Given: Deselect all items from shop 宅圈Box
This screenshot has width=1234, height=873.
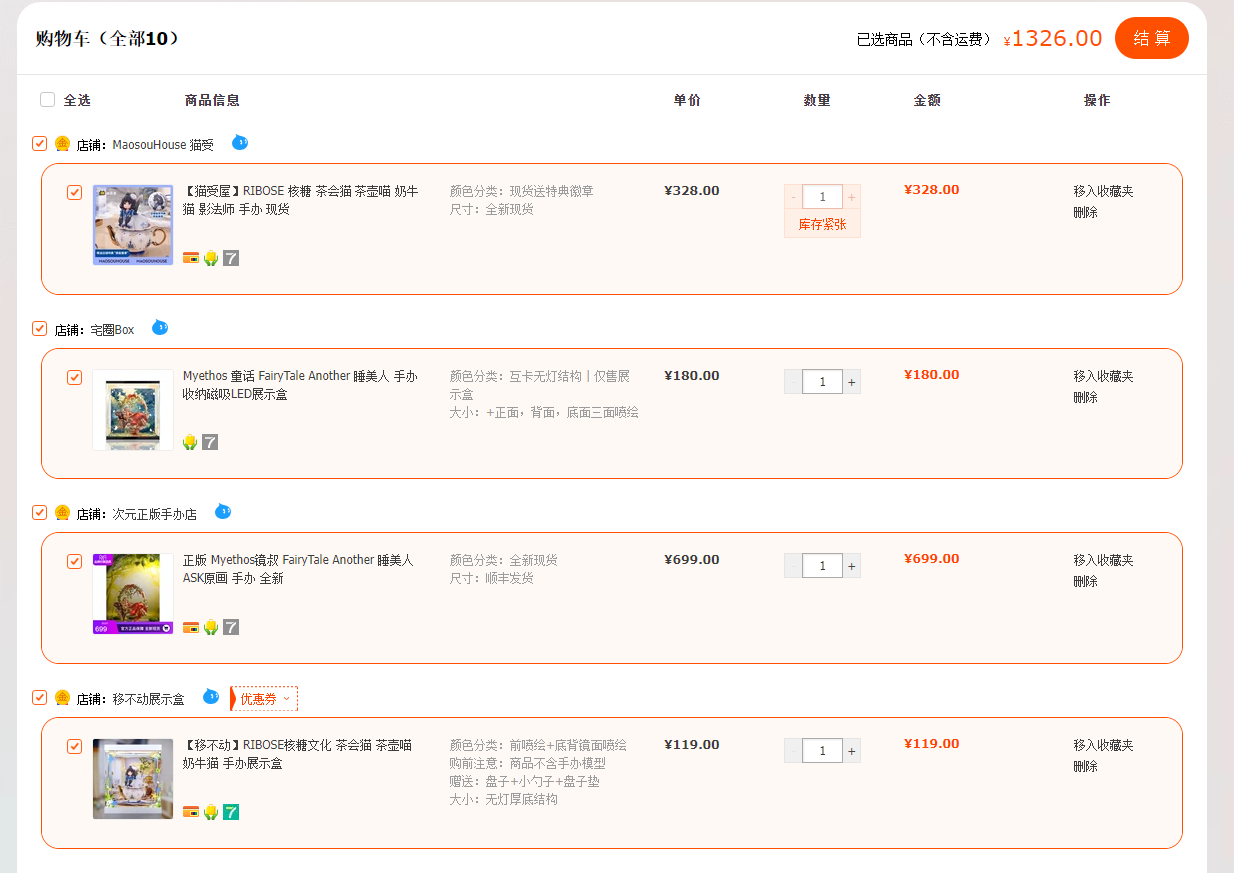Looking at the screenshot, I should (x=39, y=328).
